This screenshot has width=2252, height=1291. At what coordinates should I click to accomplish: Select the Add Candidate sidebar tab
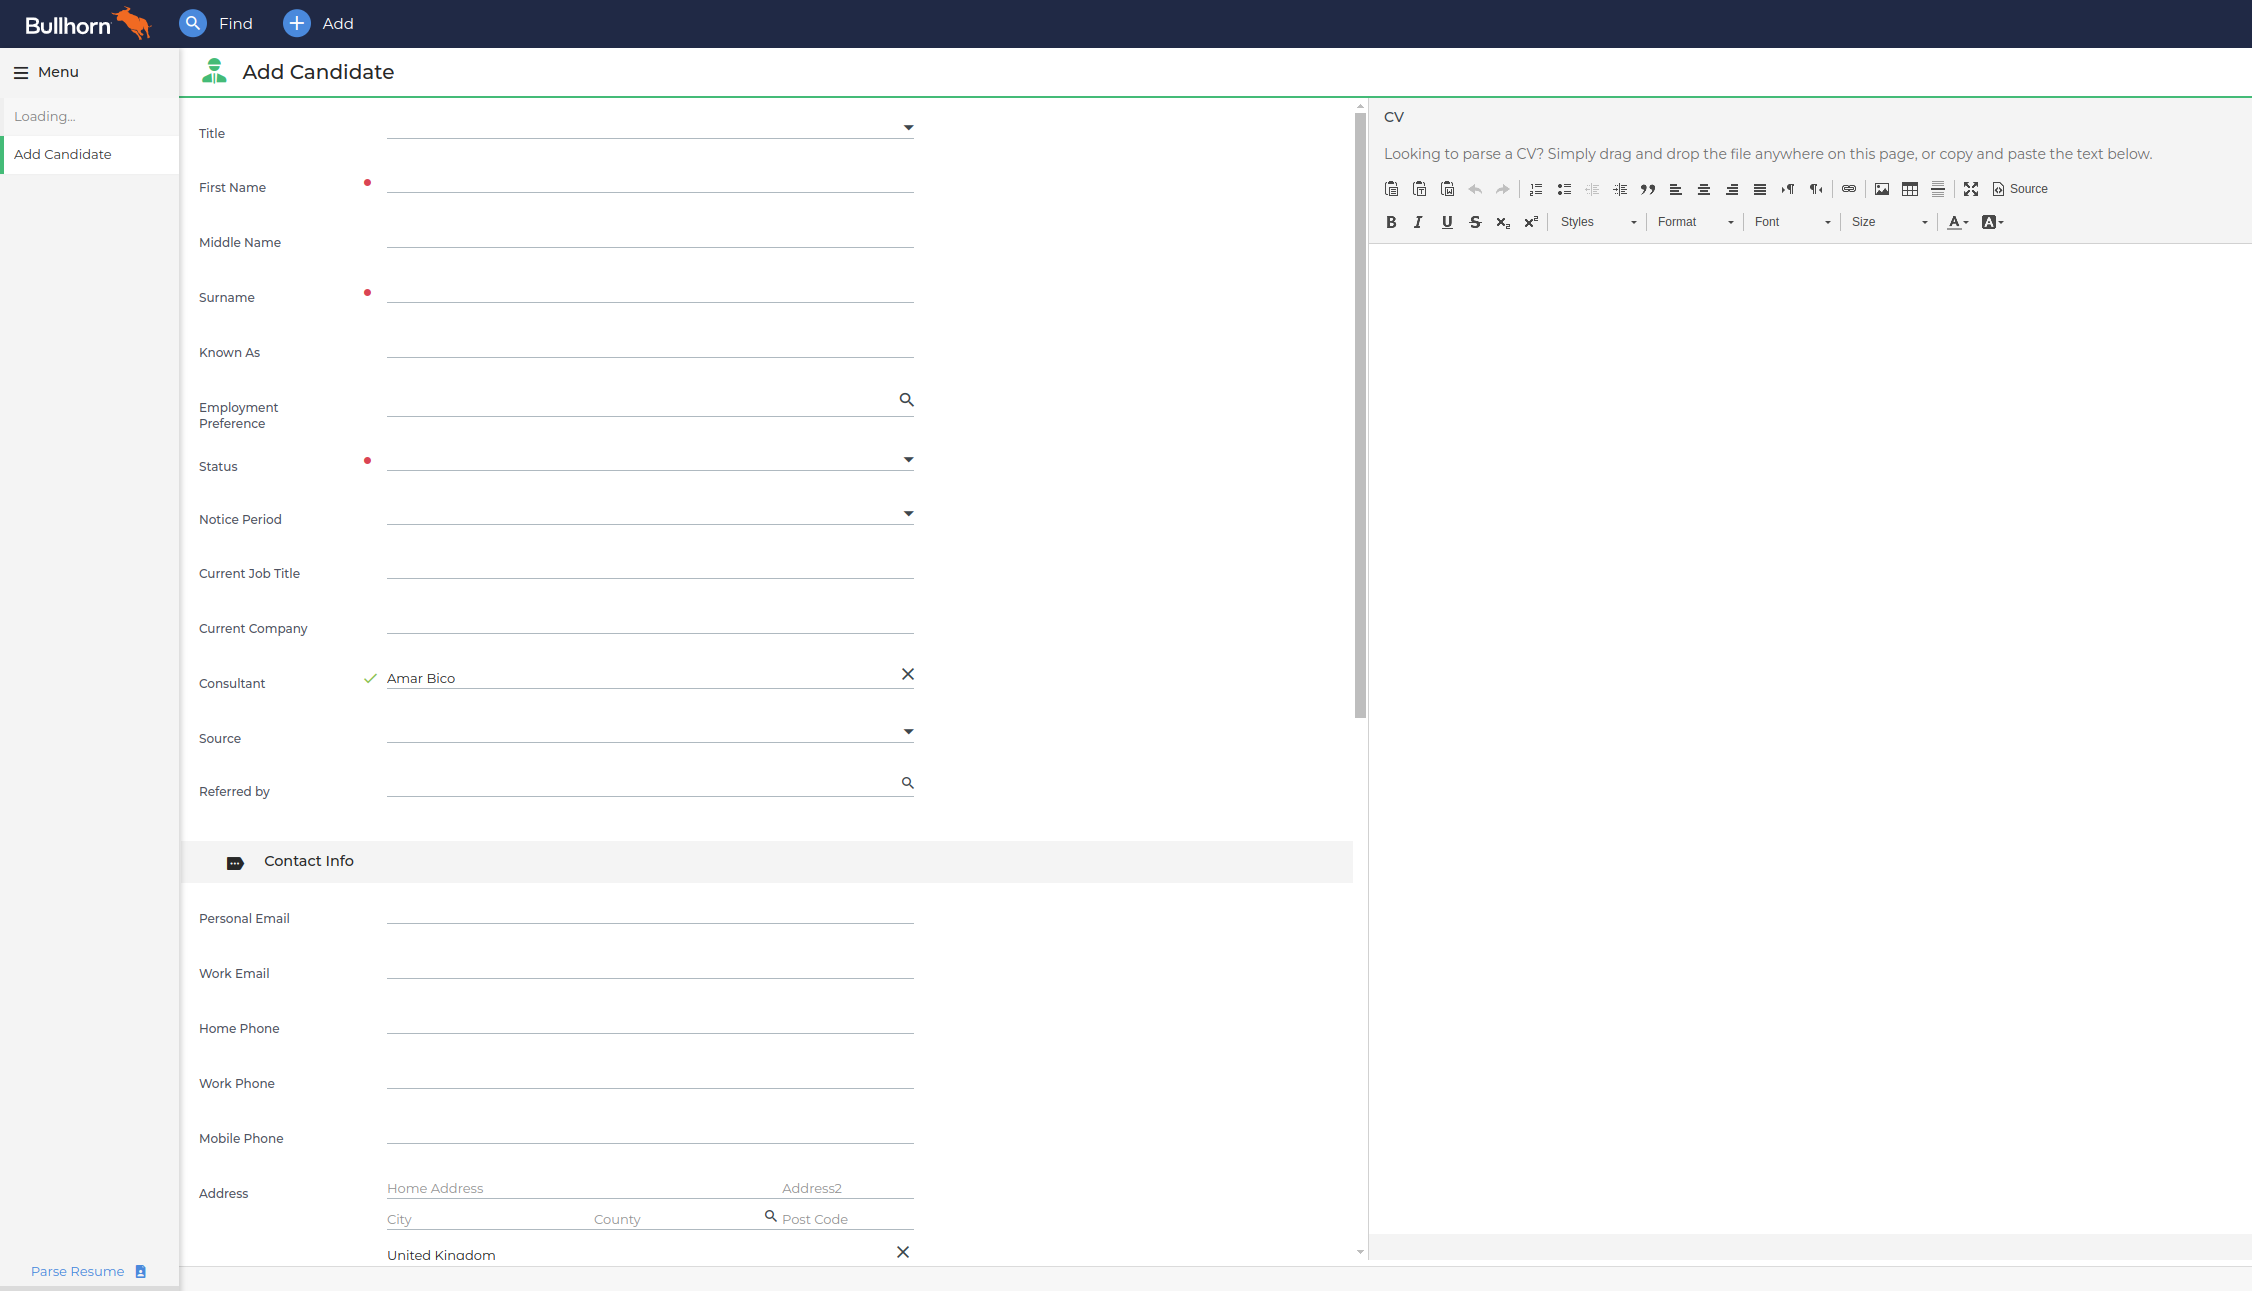63,154
